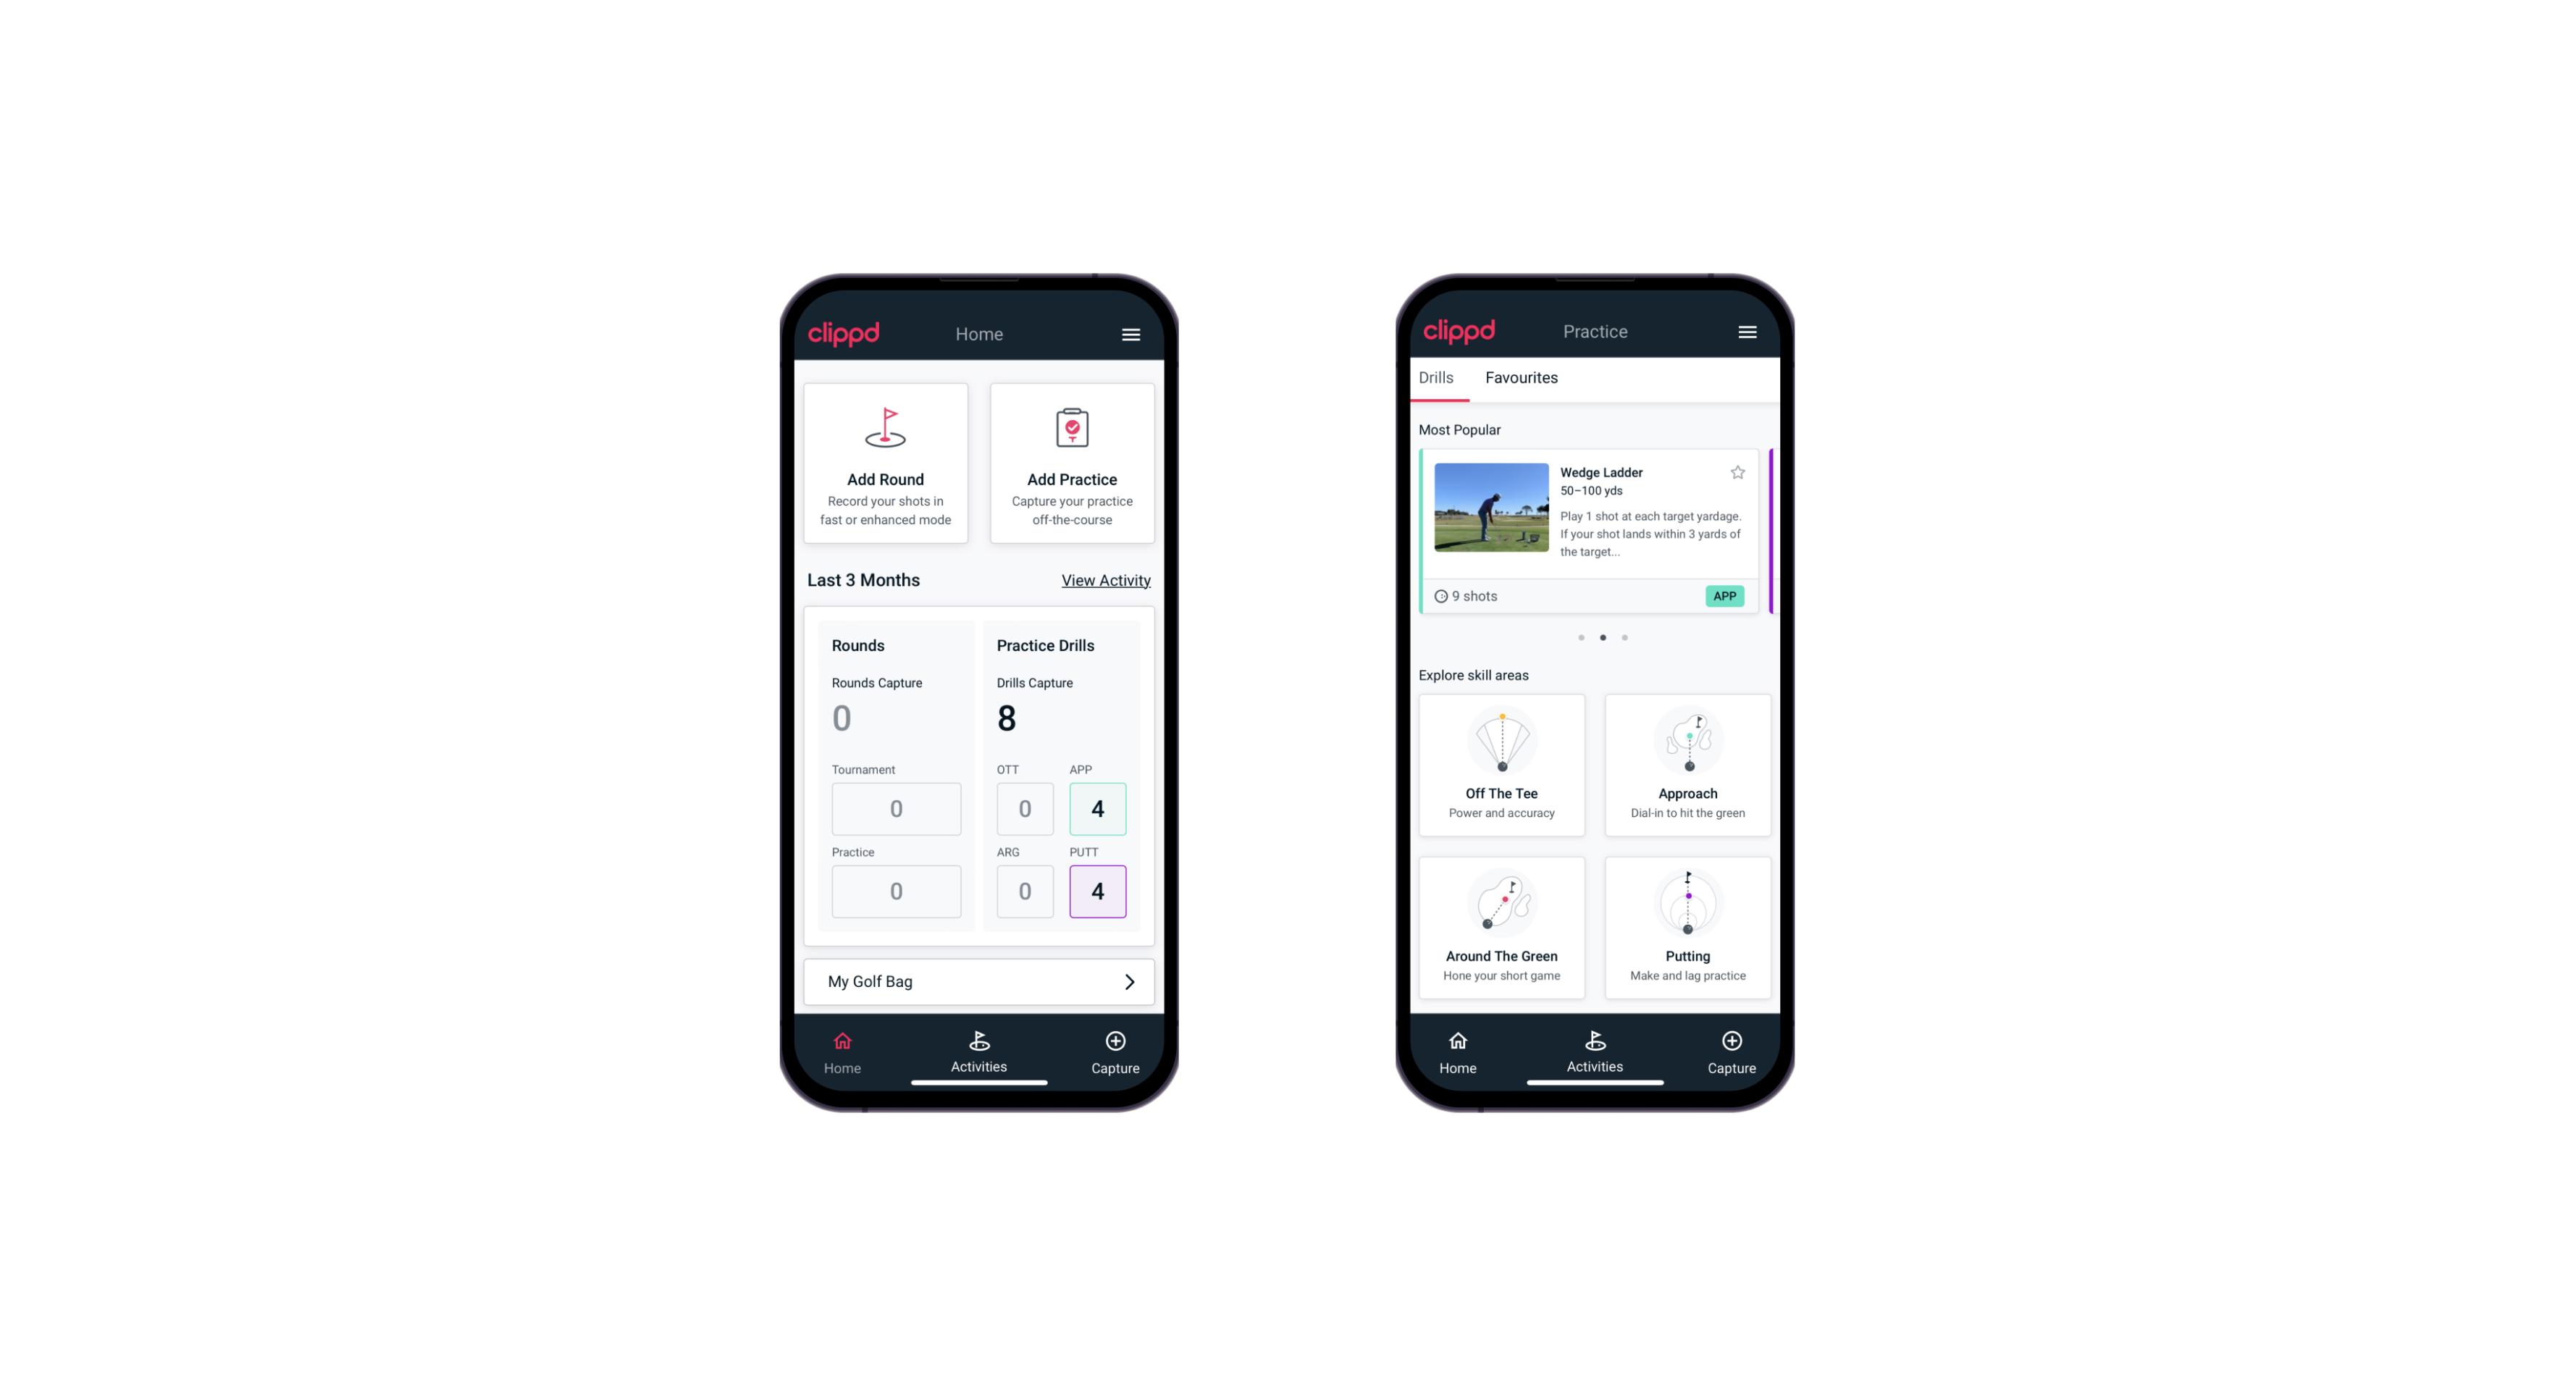This screenshot has width=2576, height=1386.
Task: Click View Activity link for last 3 months
Action: click(x=1106, y=580)
